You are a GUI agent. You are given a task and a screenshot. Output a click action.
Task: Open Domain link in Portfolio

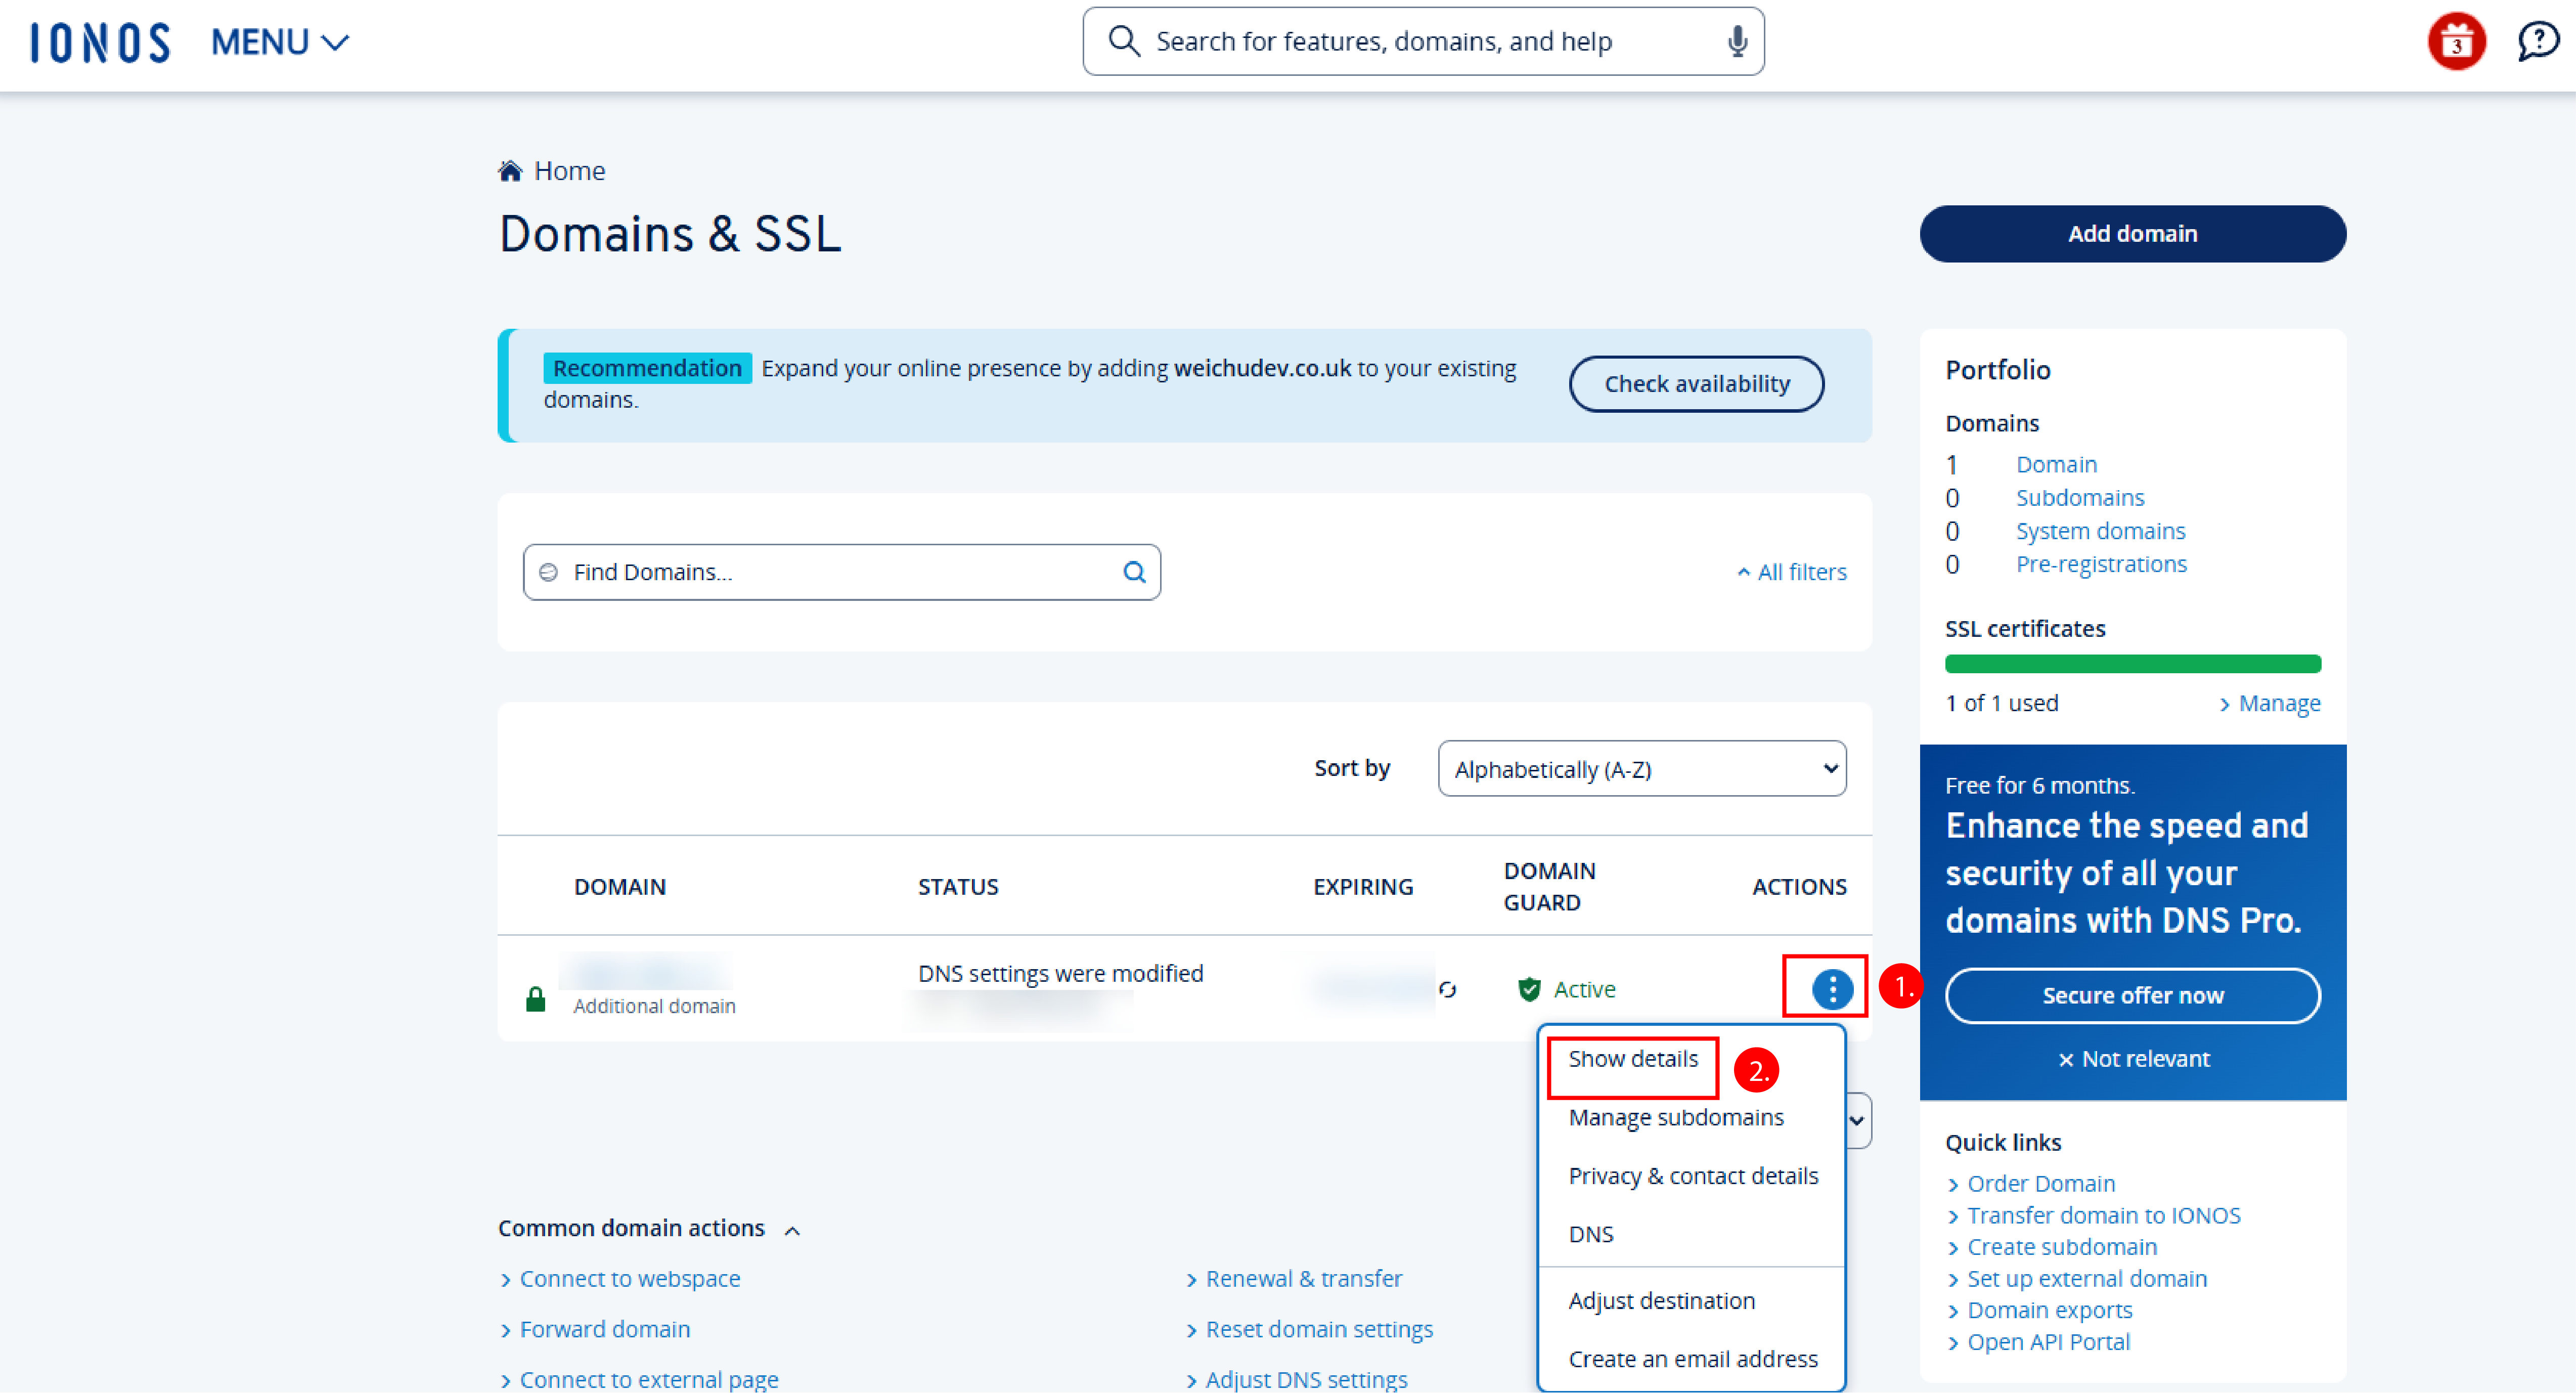[2056, 464]
